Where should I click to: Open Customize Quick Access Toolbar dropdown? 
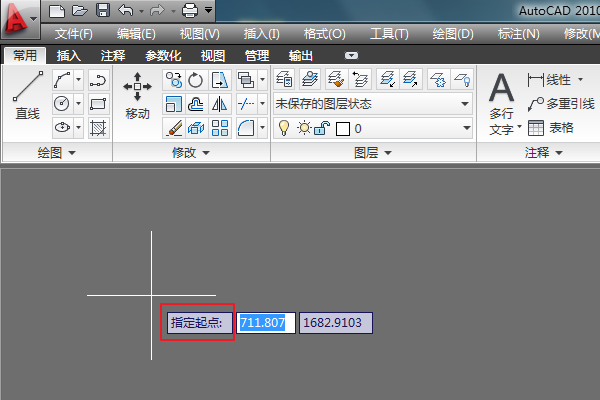pos(208,10)
